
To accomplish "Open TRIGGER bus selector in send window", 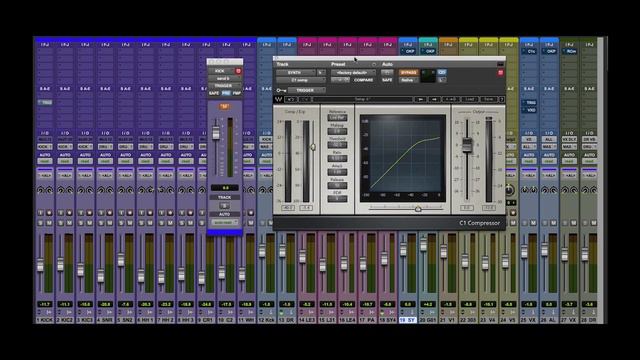I will pyautogui.click(x=225, y=86).
